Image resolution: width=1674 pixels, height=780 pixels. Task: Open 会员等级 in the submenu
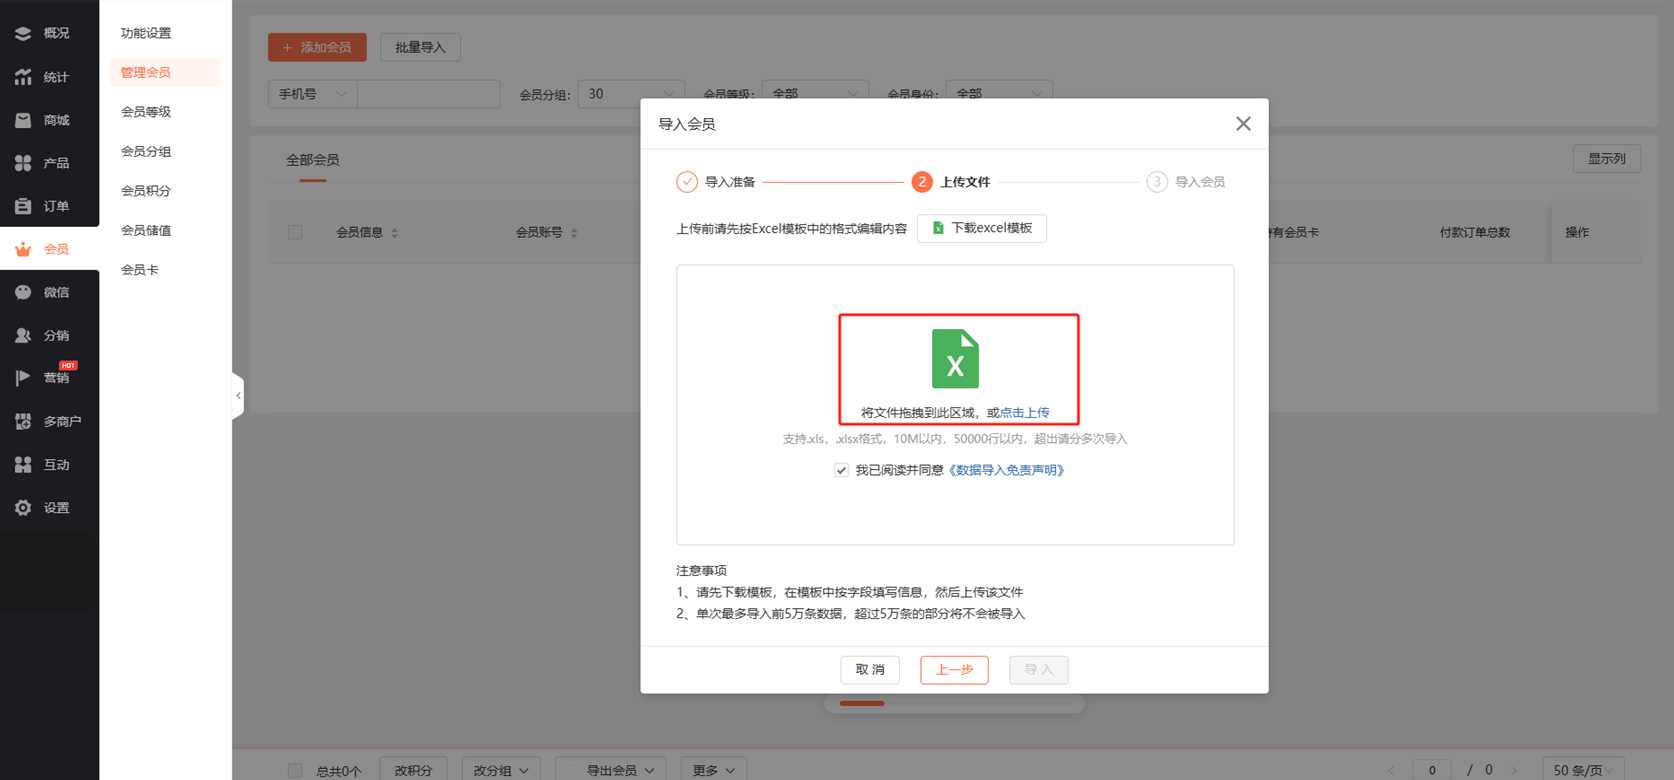[x=146, y=112]
